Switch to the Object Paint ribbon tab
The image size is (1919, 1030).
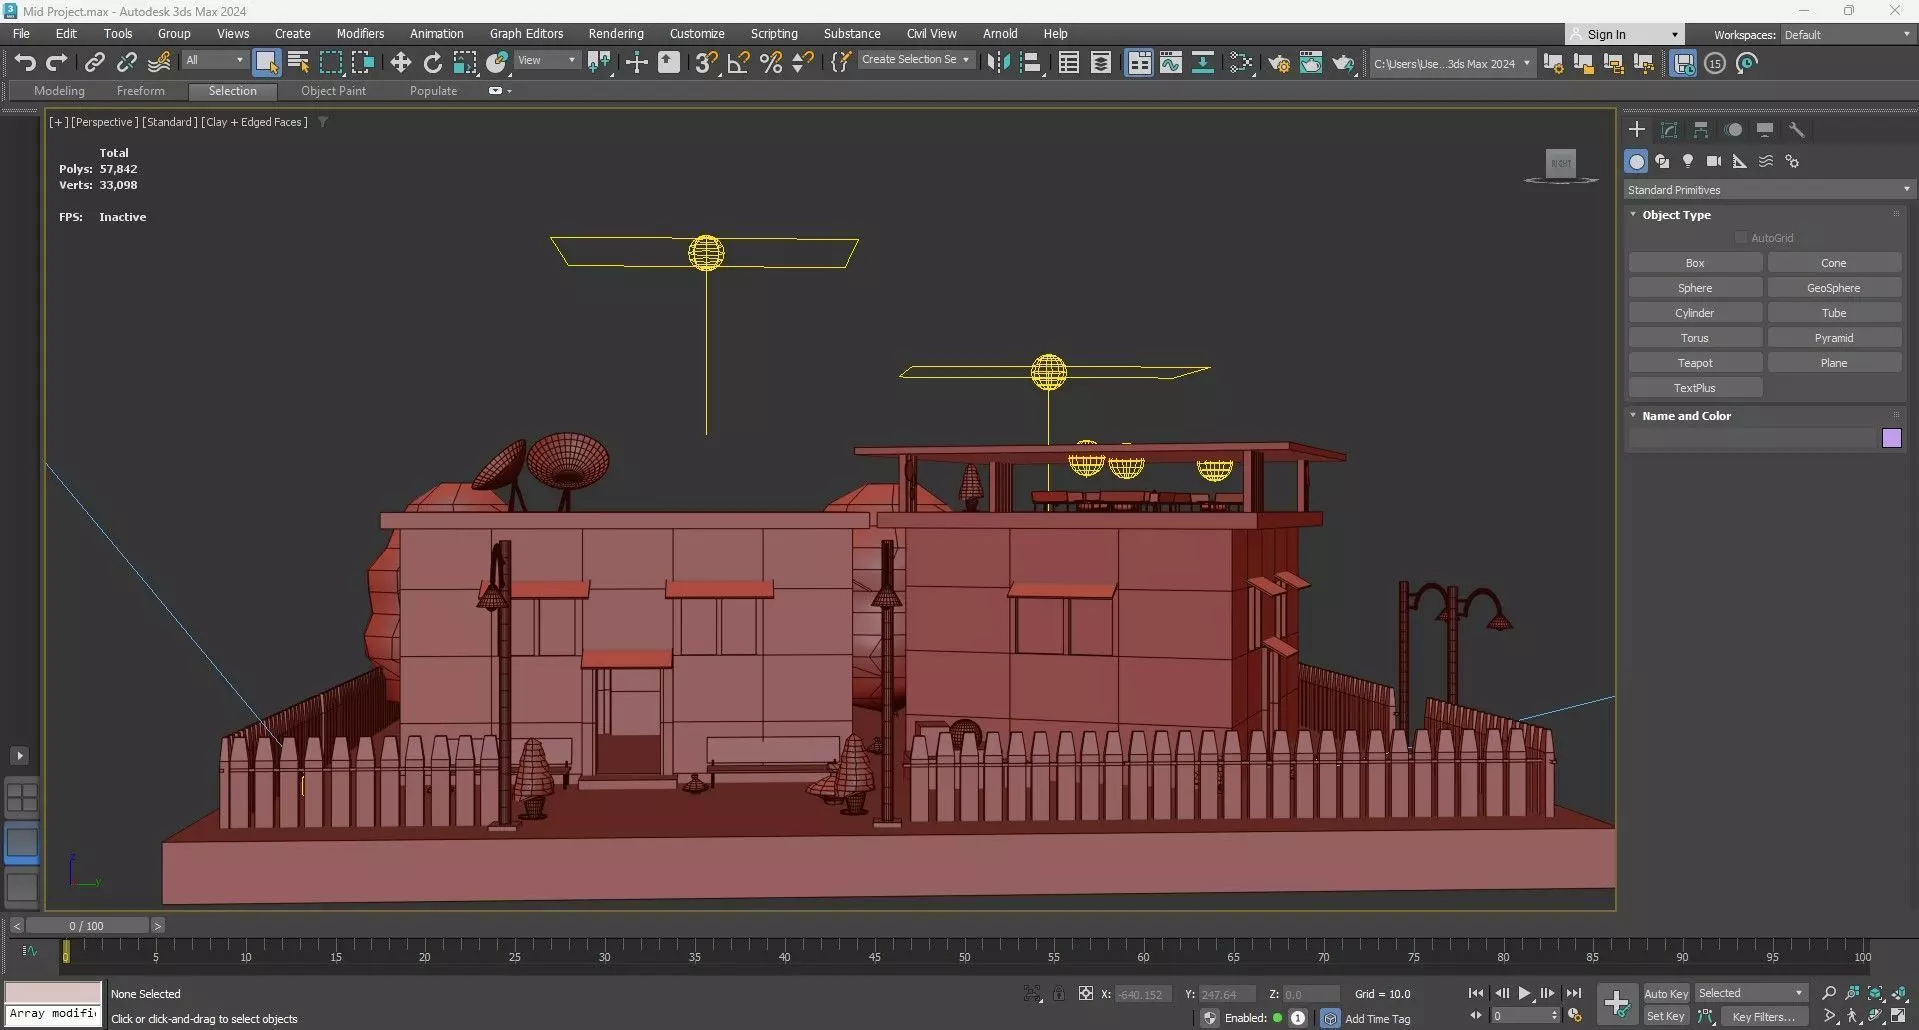333,91
